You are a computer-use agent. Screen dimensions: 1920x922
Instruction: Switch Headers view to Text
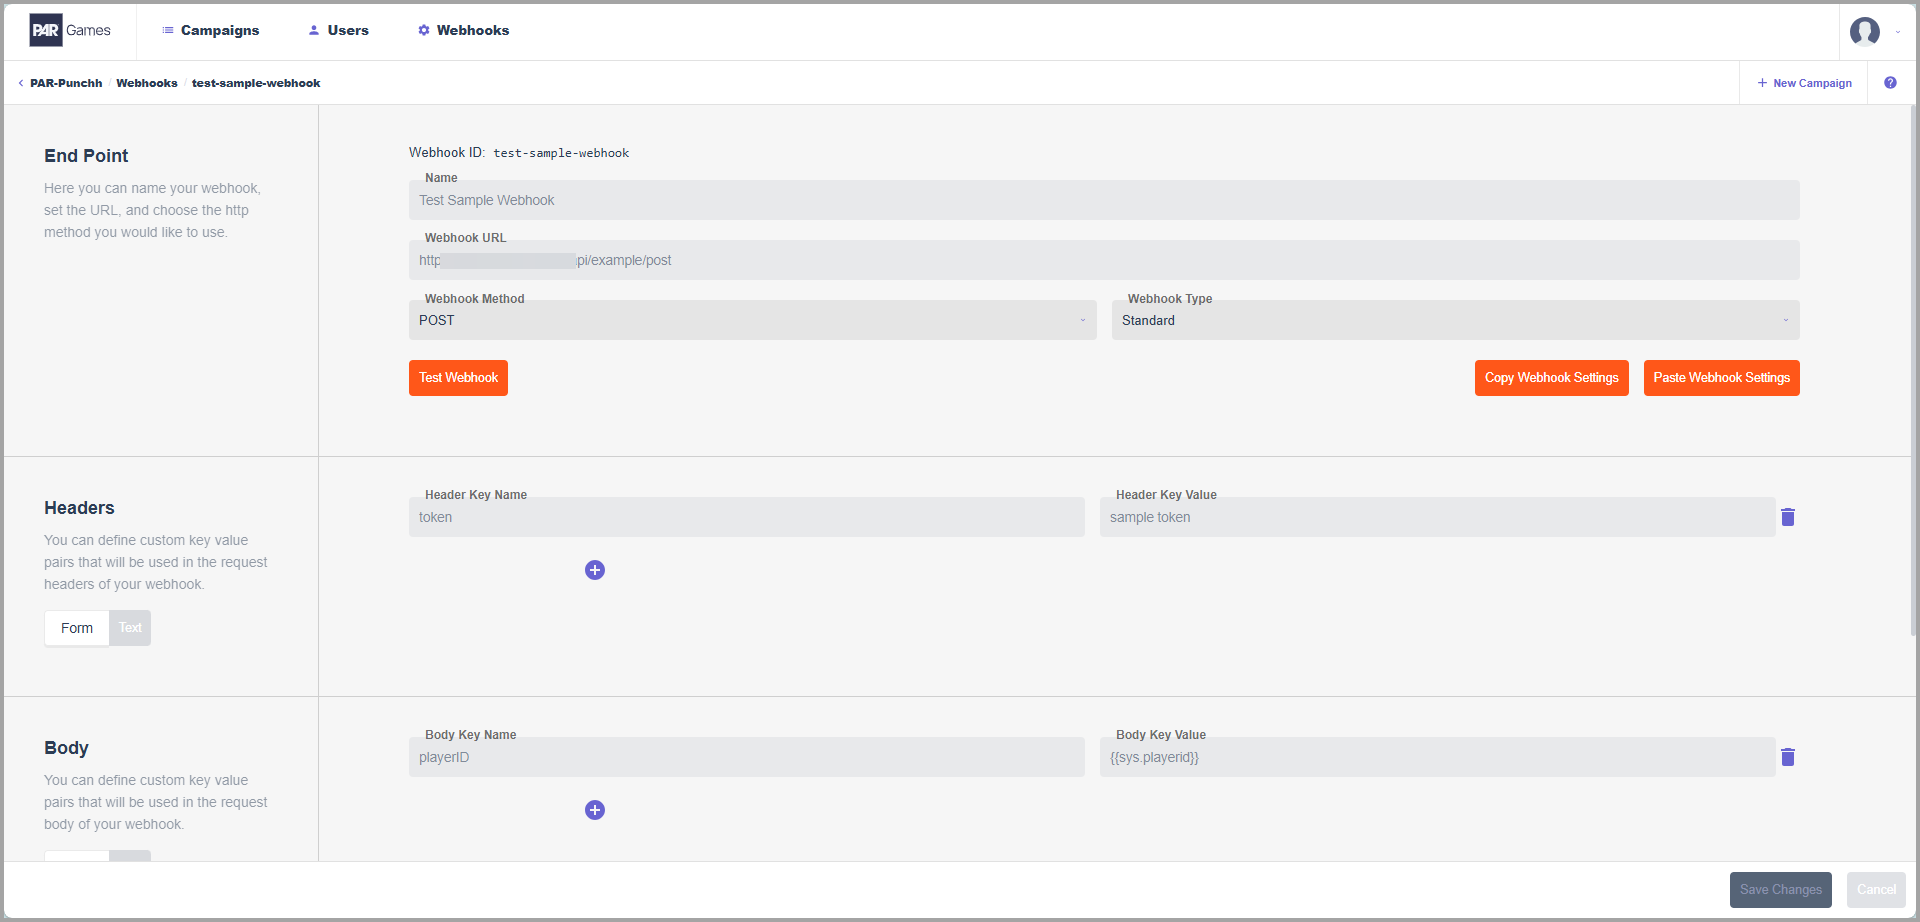130,628
